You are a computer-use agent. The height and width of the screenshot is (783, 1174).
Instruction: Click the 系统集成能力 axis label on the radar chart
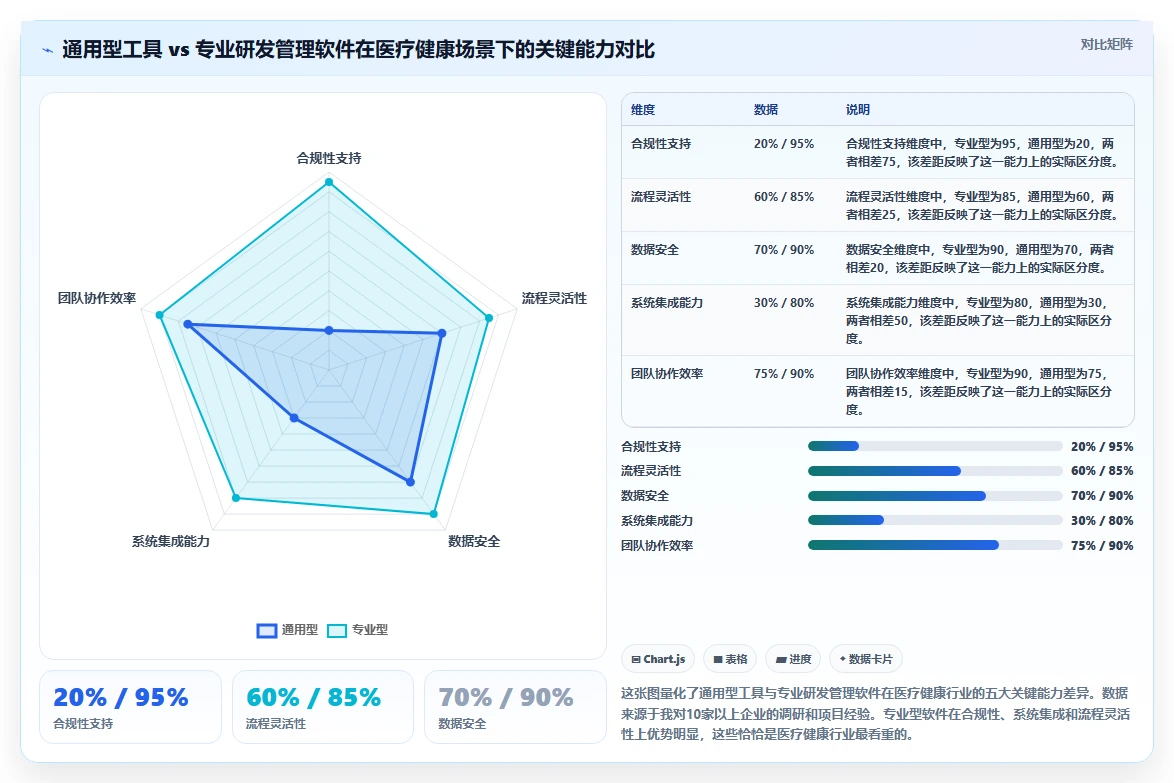tap(171, 541)
